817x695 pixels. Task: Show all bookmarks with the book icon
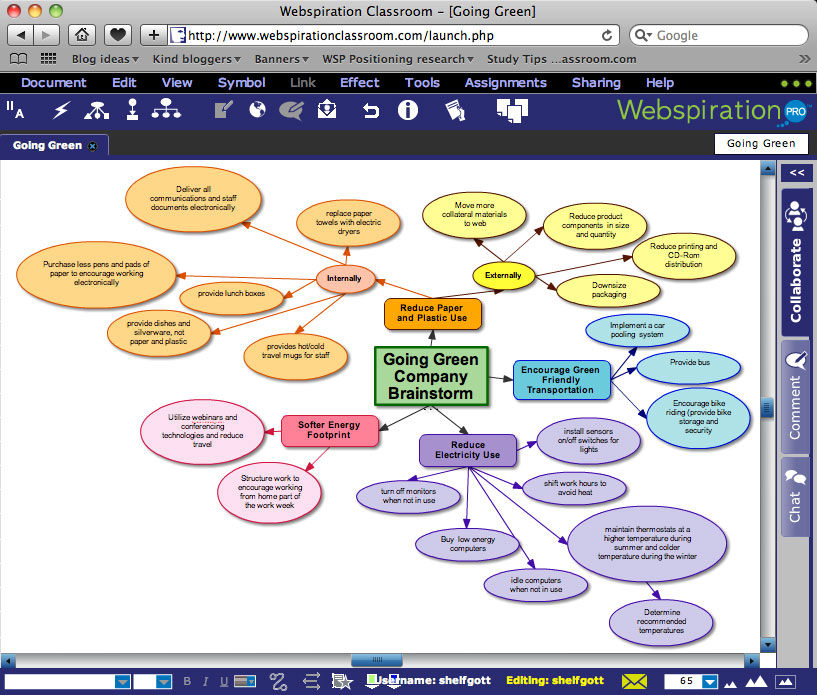19,58
